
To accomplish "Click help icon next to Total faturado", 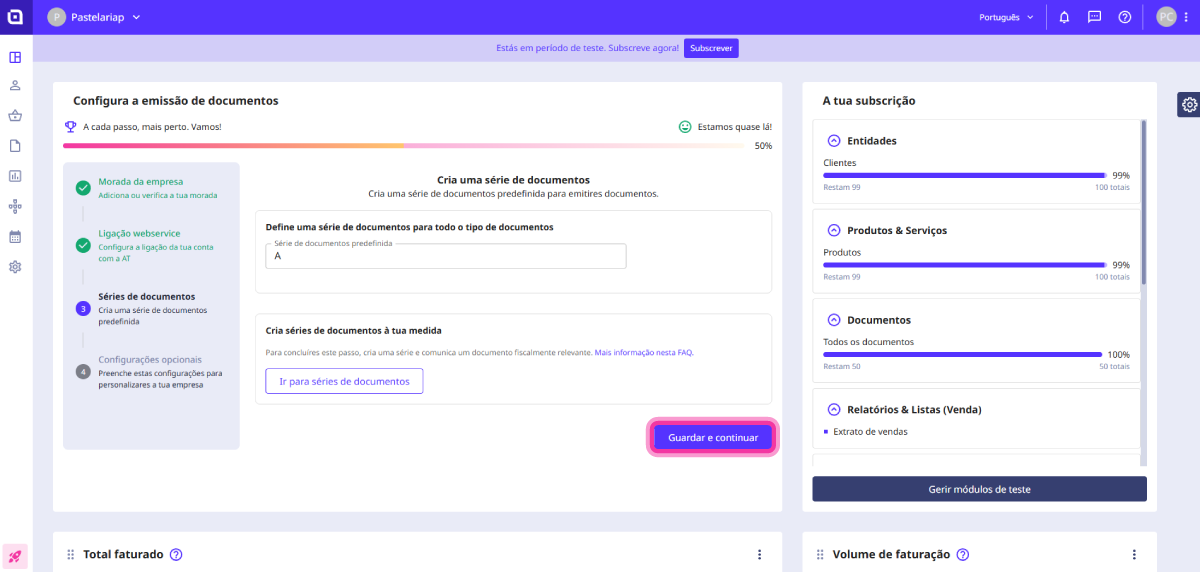I will point(176,554).
